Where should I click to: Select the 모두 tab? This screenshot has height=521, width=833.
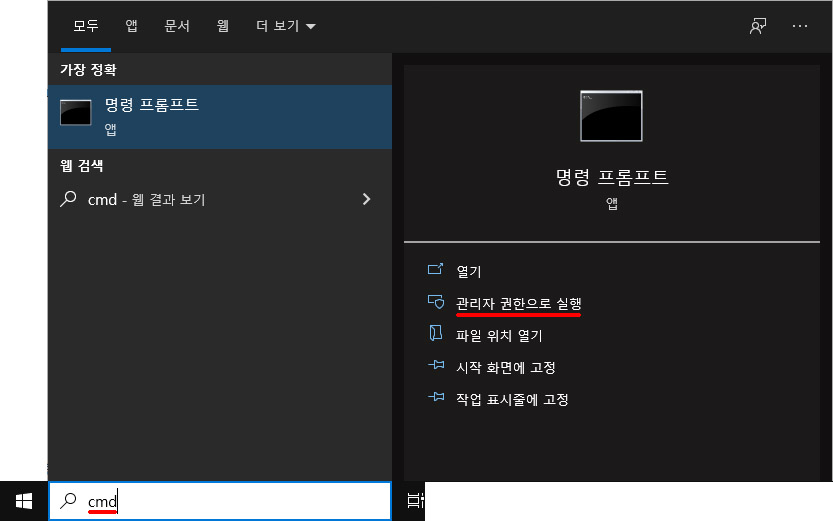(86, 25)
